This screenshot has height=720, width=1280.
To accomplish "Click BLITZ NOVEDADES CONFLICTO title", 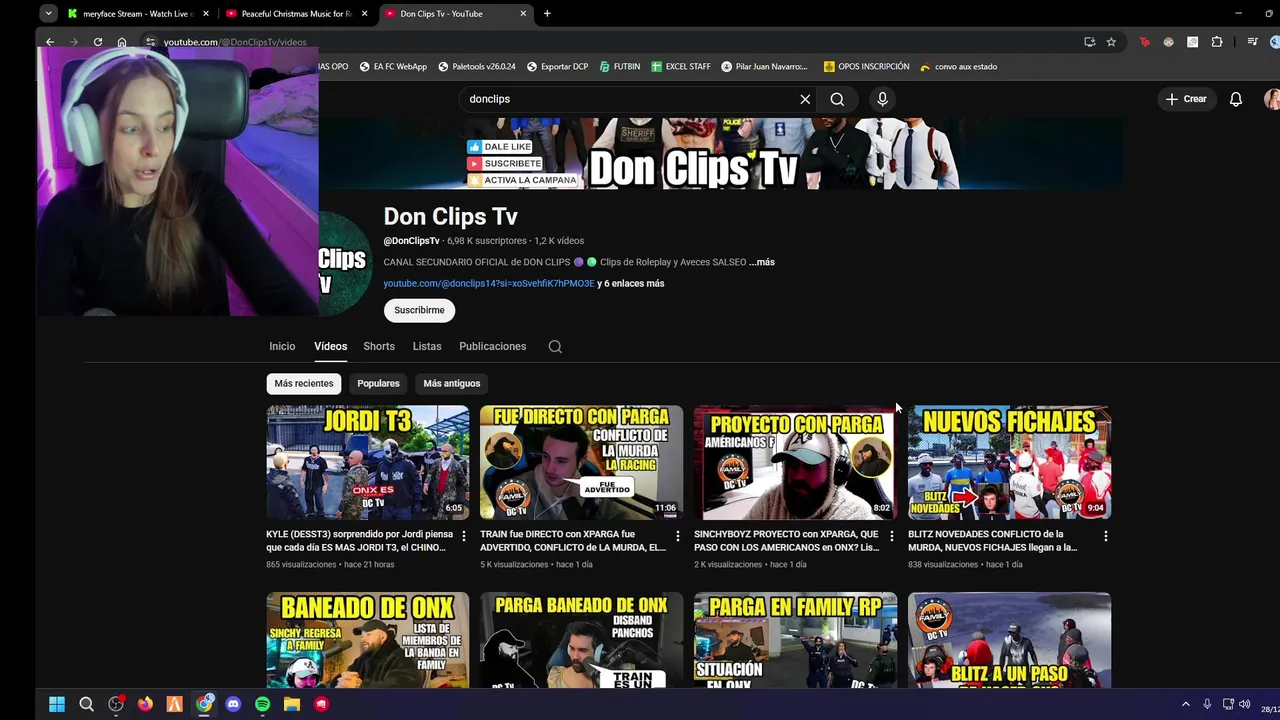I will (993, 541).
